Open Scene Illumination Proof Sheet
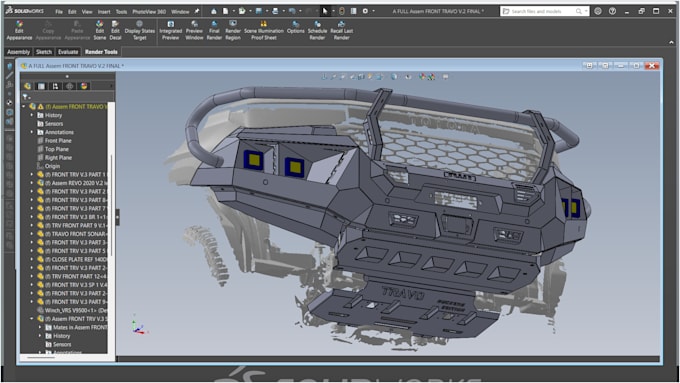Image resolution: width=680 pixels, height=383 pixels. pos(264,30)
